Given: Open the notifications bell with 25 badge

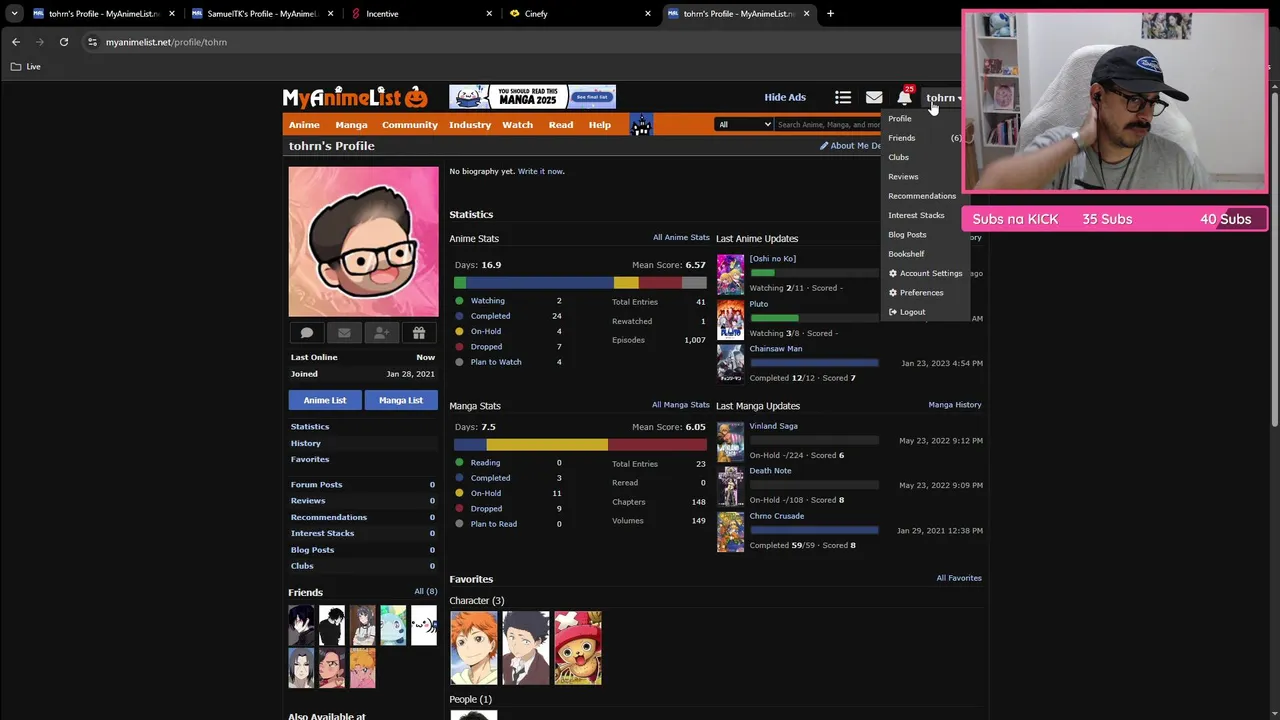Looking at the screenshot, I should point(904,97).
